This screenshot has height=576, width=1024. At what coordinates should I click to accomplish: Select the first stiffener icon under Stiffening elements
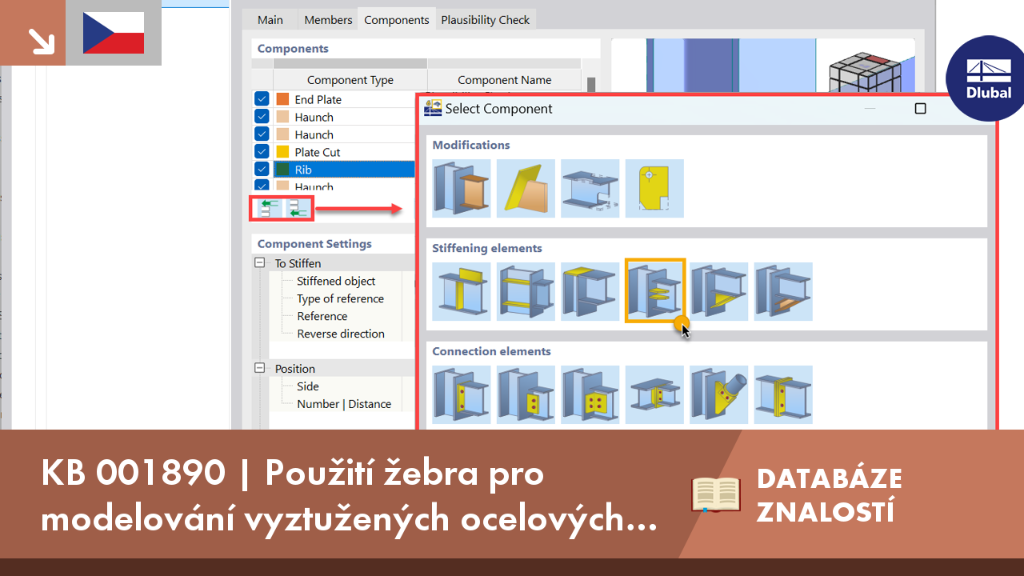tap(461, 291)
